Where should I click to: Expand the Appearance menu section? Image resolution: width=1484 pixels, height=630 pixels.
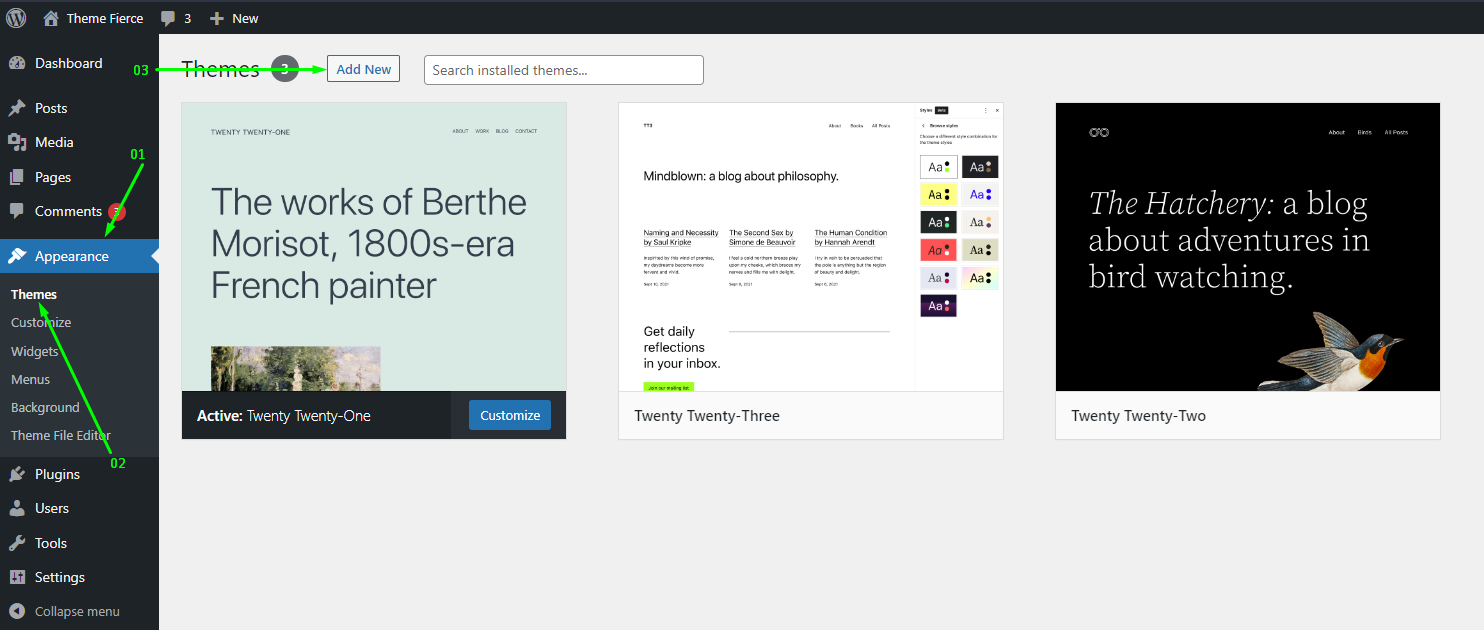[x=72, y=256]
